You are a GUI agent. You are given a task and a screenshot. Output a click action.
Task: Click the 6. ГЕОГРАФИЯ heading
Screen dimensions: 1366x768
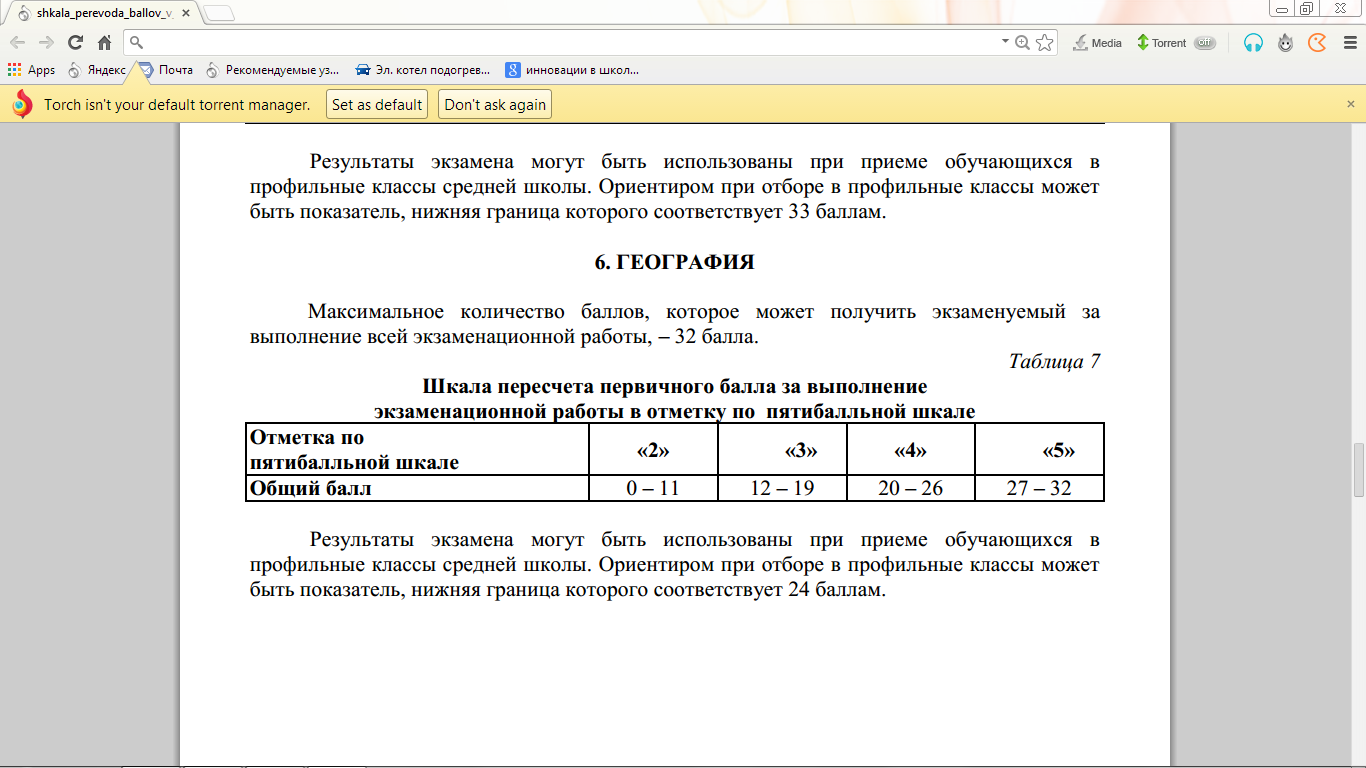(674, 263)
